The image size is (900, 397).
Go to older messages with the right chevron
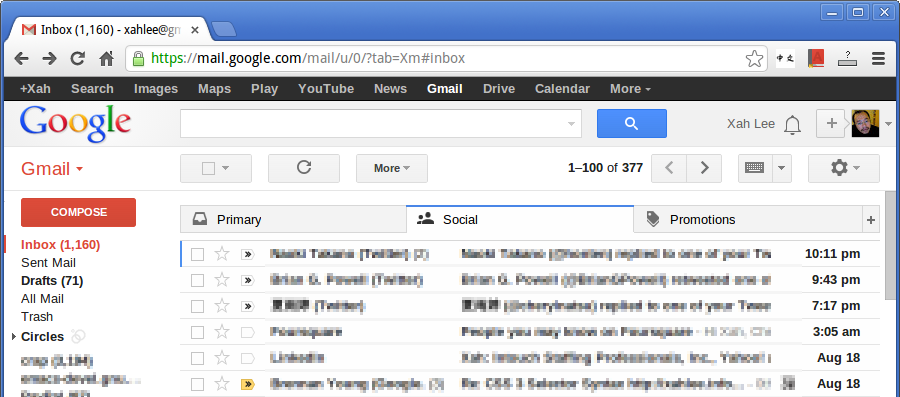[704, 168]
